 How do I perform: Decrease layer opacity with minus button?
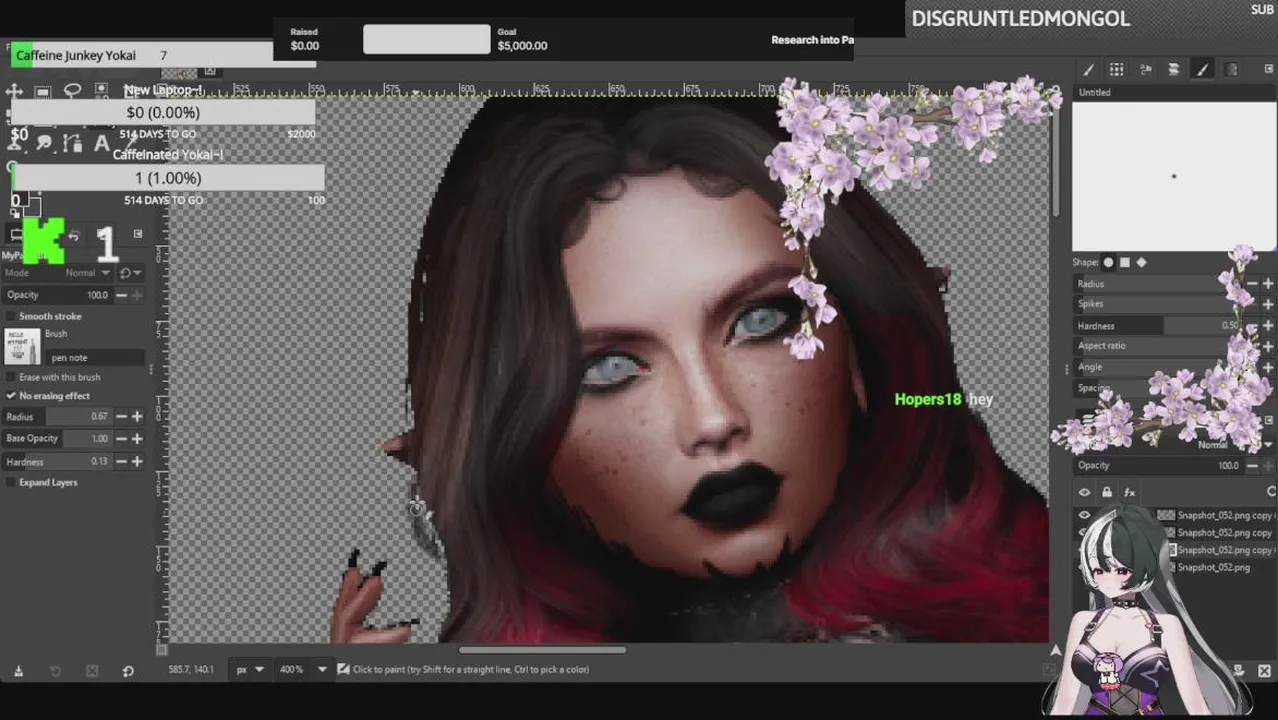click(1253, 466)
